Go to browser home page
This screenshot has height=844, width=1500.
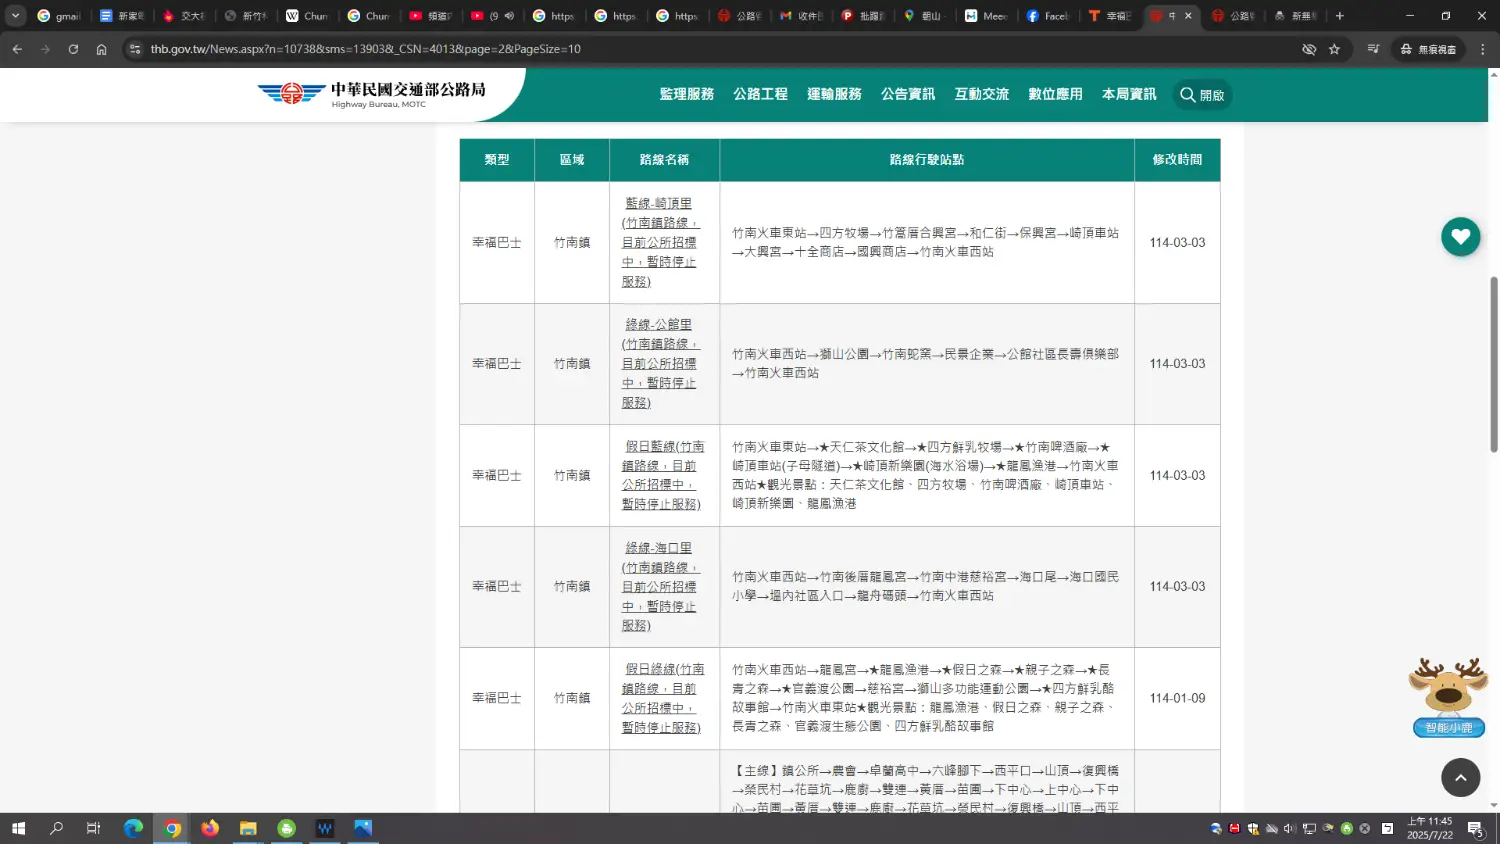(101, 49)
